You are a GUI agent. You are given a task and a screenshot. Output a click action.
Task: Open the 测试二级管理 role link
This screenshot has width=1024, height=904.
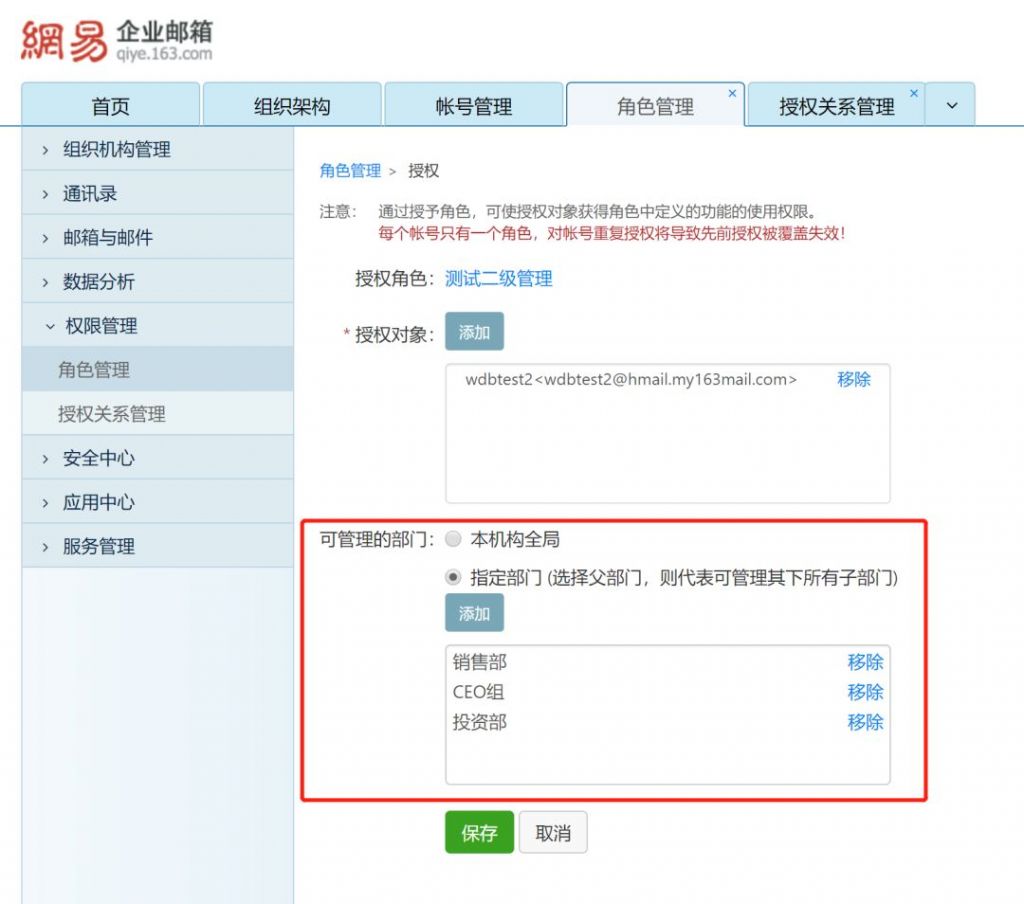tap(498, 279)
